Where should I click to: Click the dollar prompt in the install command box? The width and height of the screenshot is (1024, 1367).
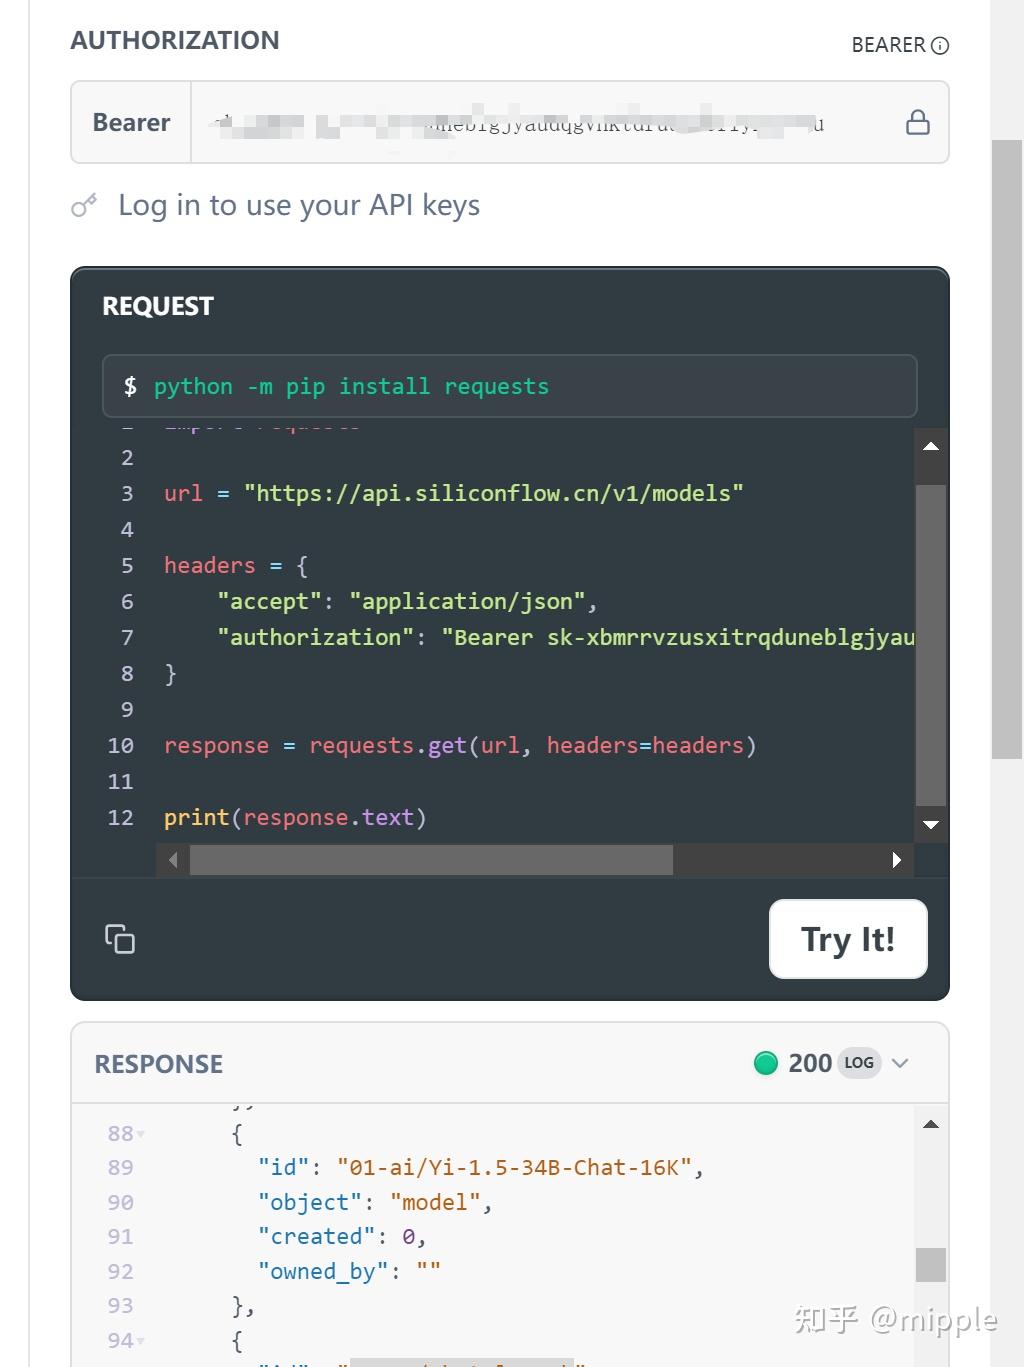pos(130,386)
